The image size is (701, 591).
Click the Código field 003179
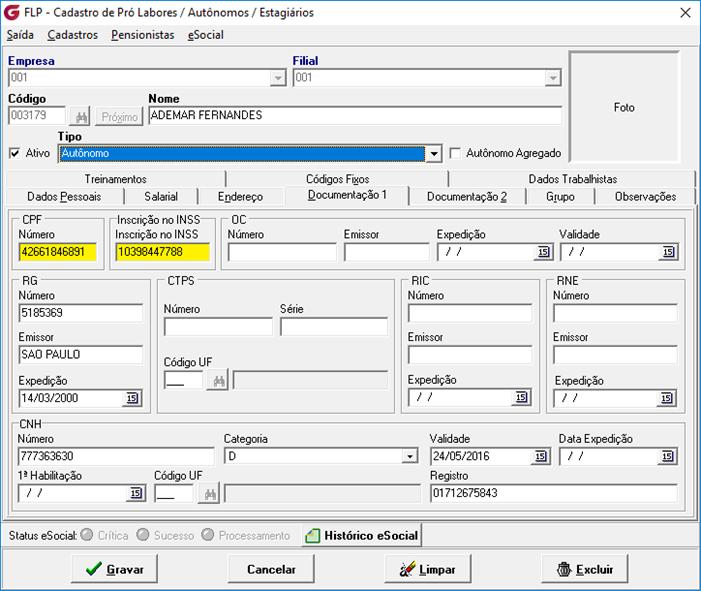[x=37, y=116]
